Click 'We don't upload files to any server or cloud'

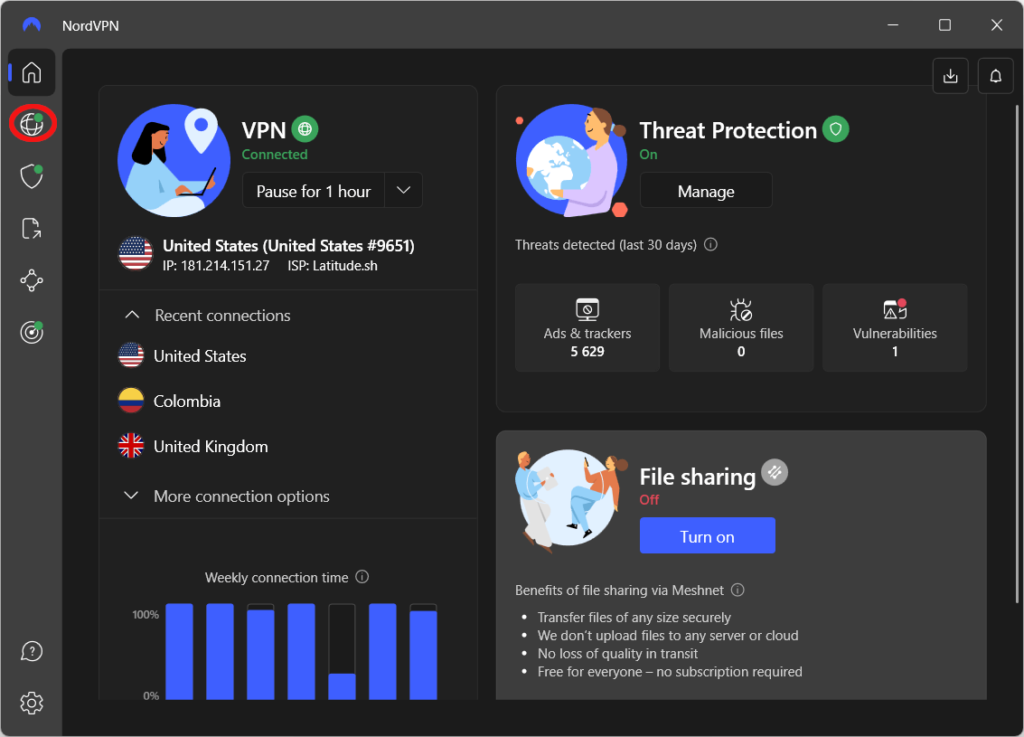pos(667,635)
